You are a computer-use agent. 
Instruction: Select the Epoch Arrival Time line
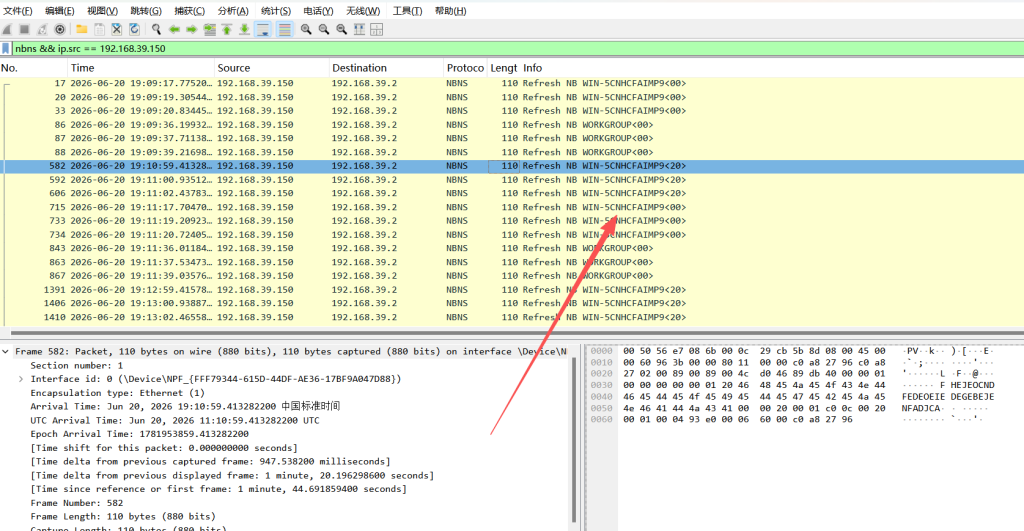tap(139, 434)
